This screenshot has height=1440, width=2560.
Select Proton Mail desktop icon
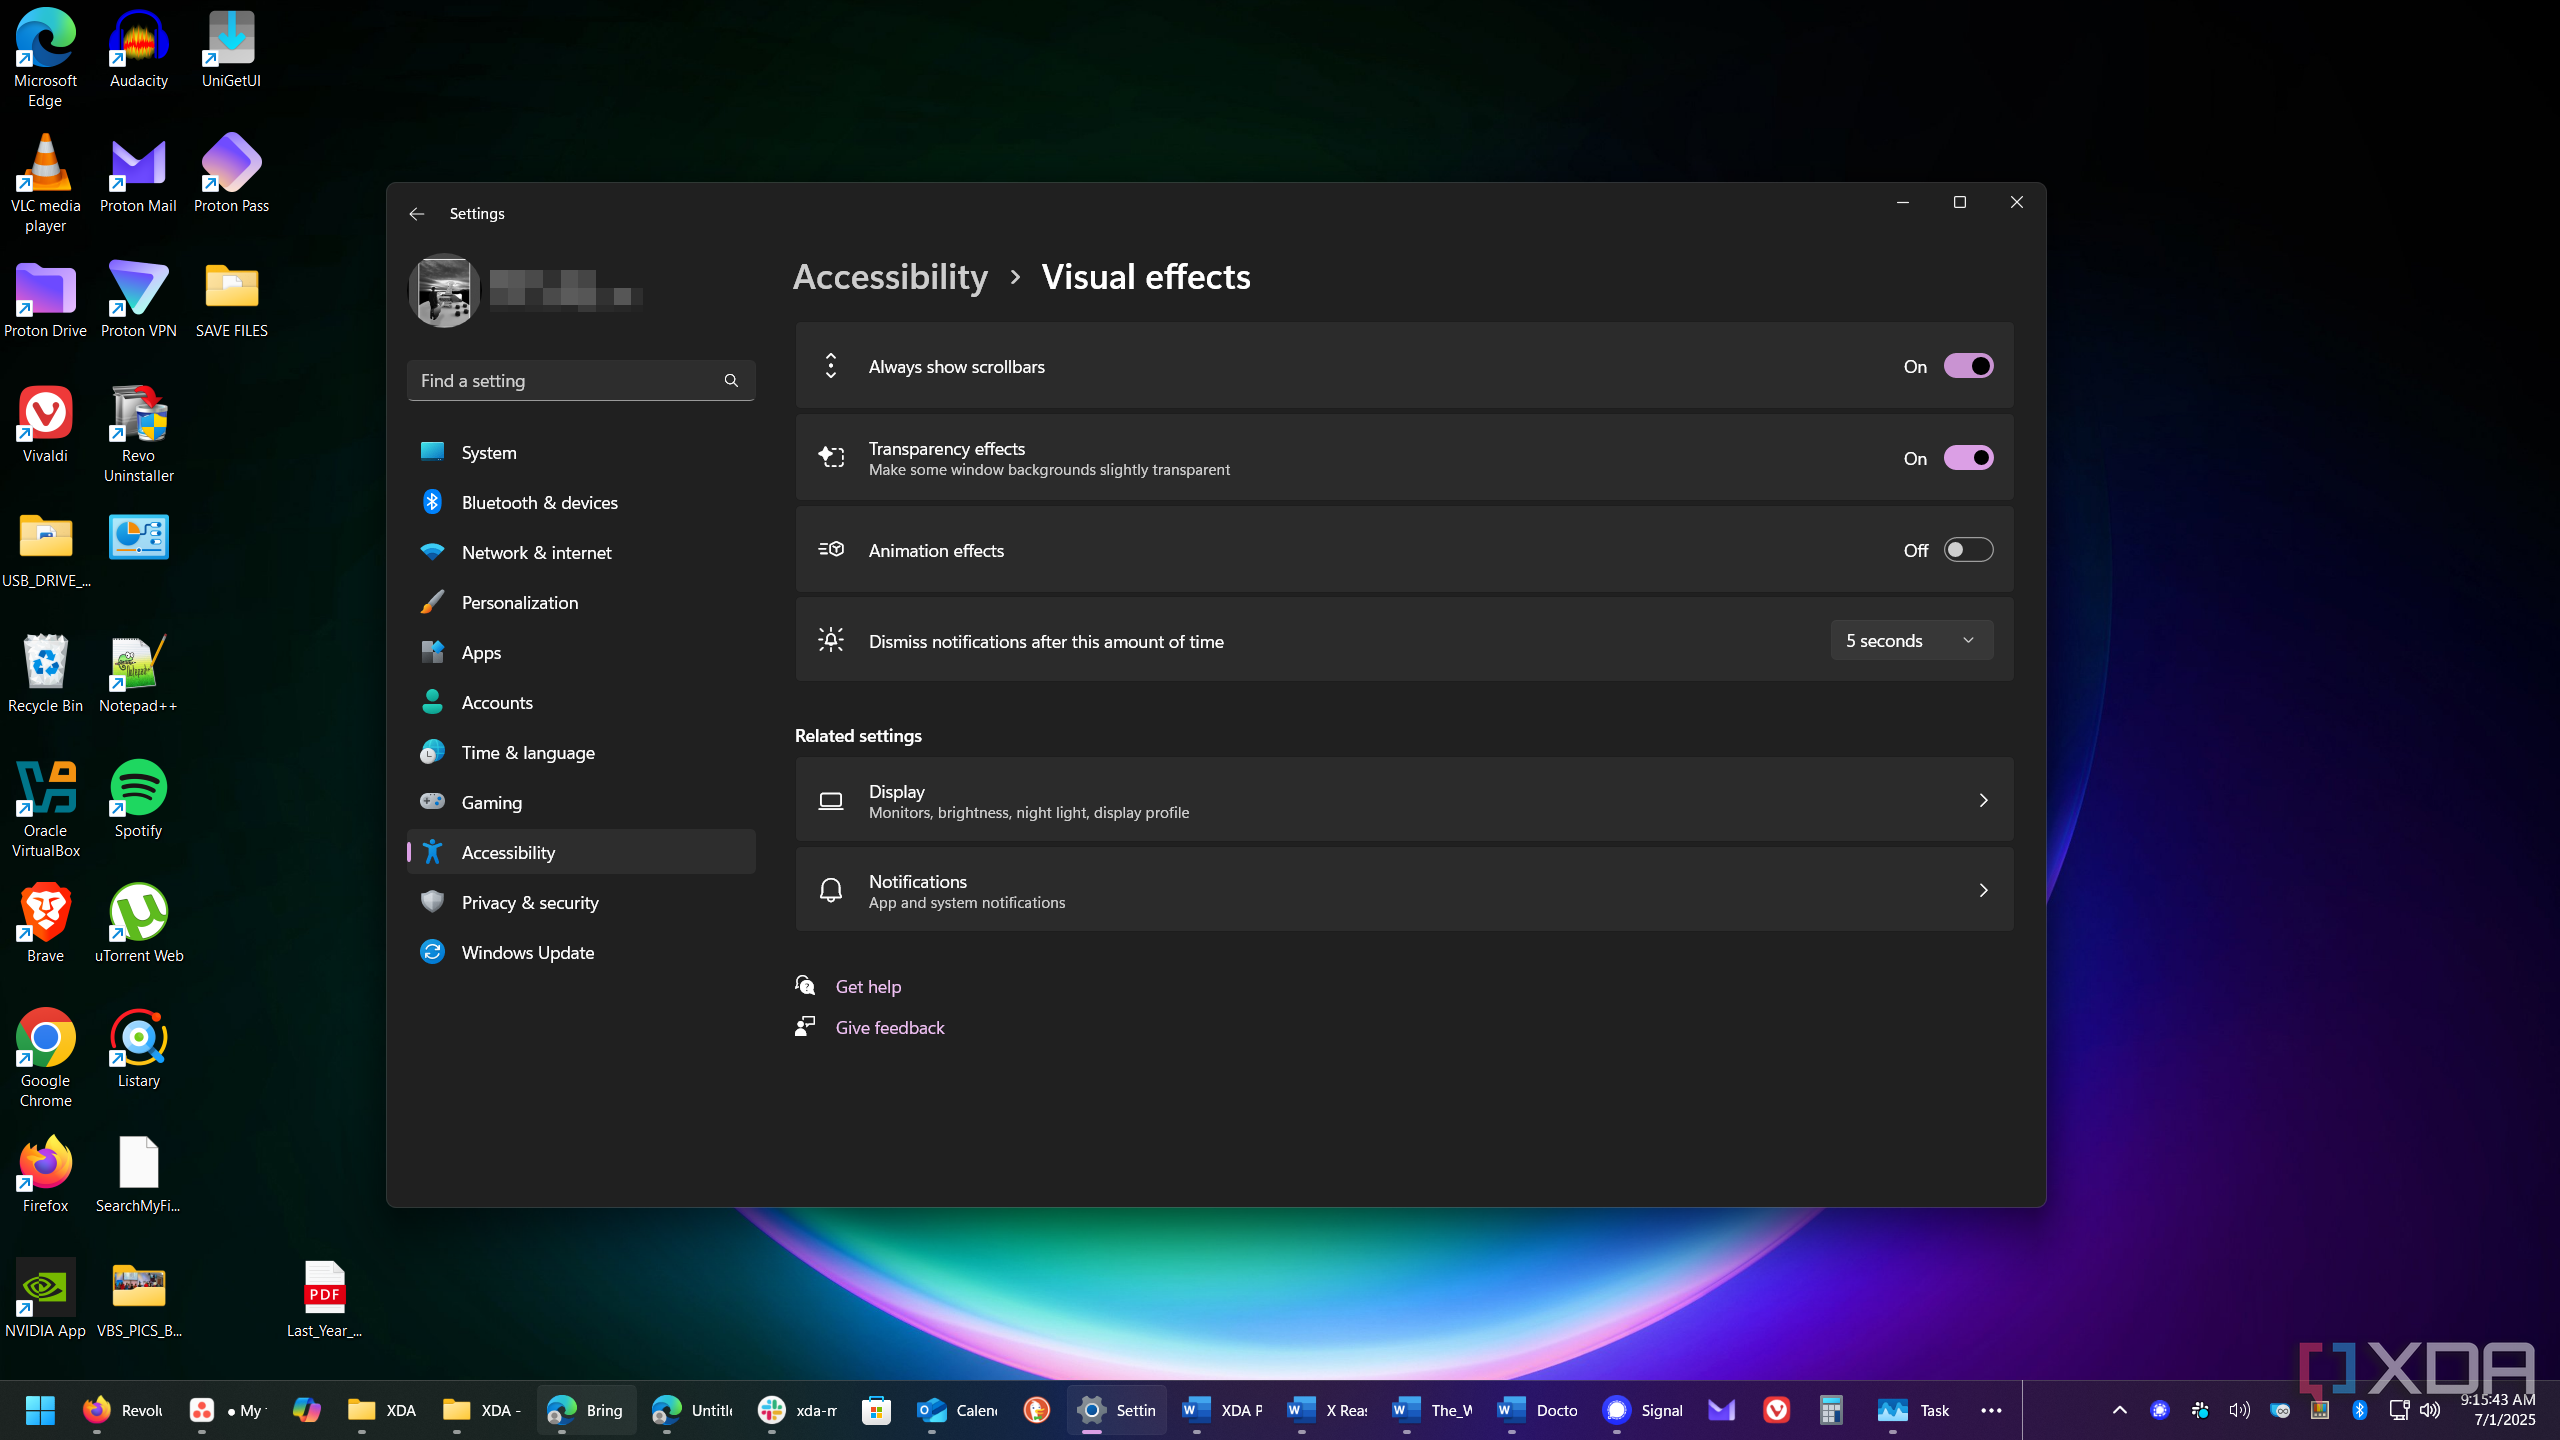138,175
